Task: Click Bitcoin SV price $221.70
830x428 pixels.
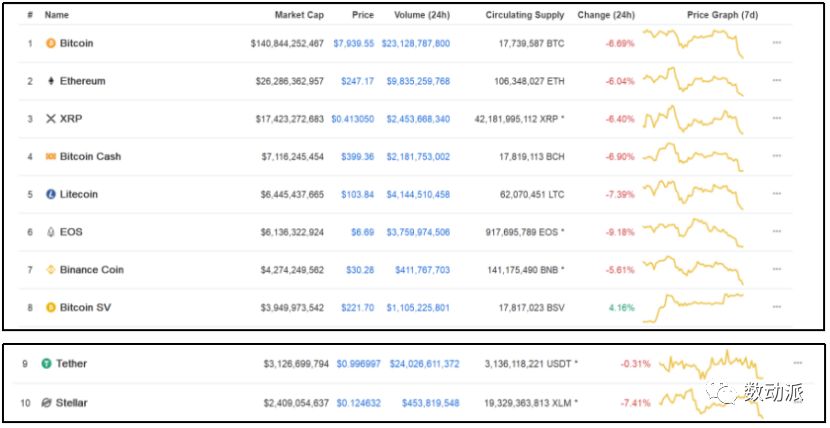Action: point(357,307)
